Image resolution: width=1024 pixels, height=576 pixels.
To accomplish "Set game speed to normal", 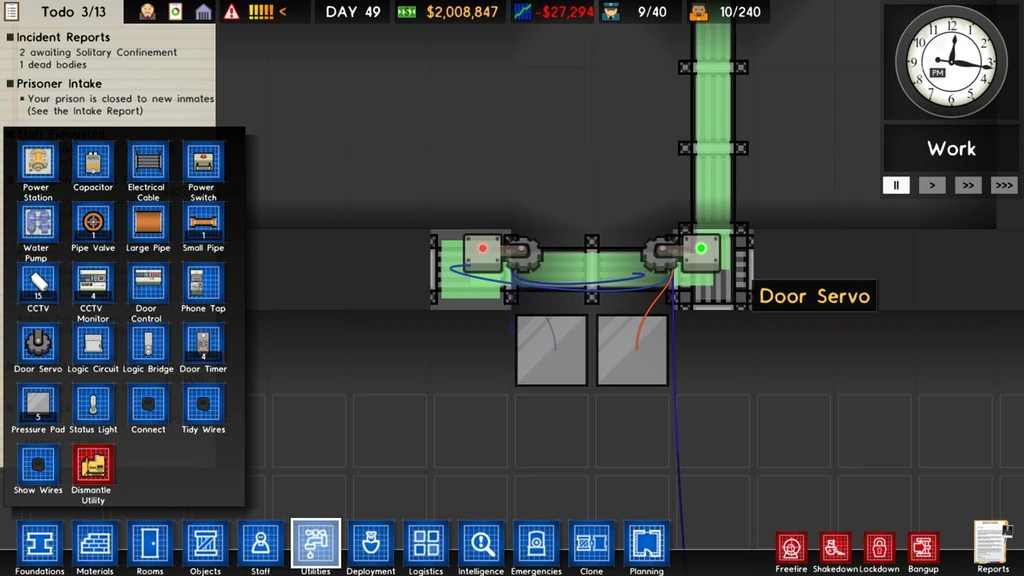I will click(932, 185).
